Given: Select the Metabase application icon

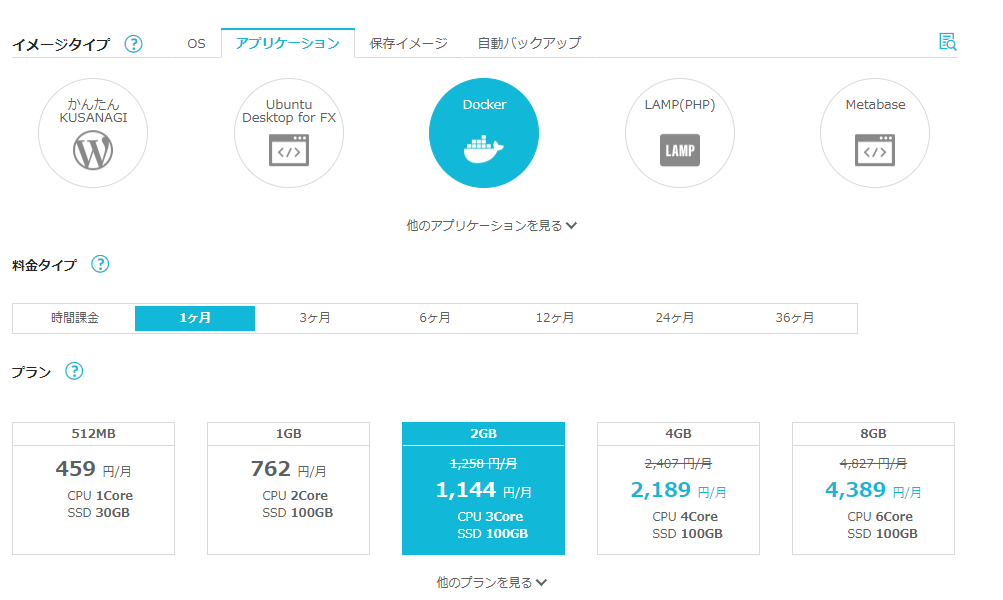Looking at the screenshot, I should pos(874,133).
